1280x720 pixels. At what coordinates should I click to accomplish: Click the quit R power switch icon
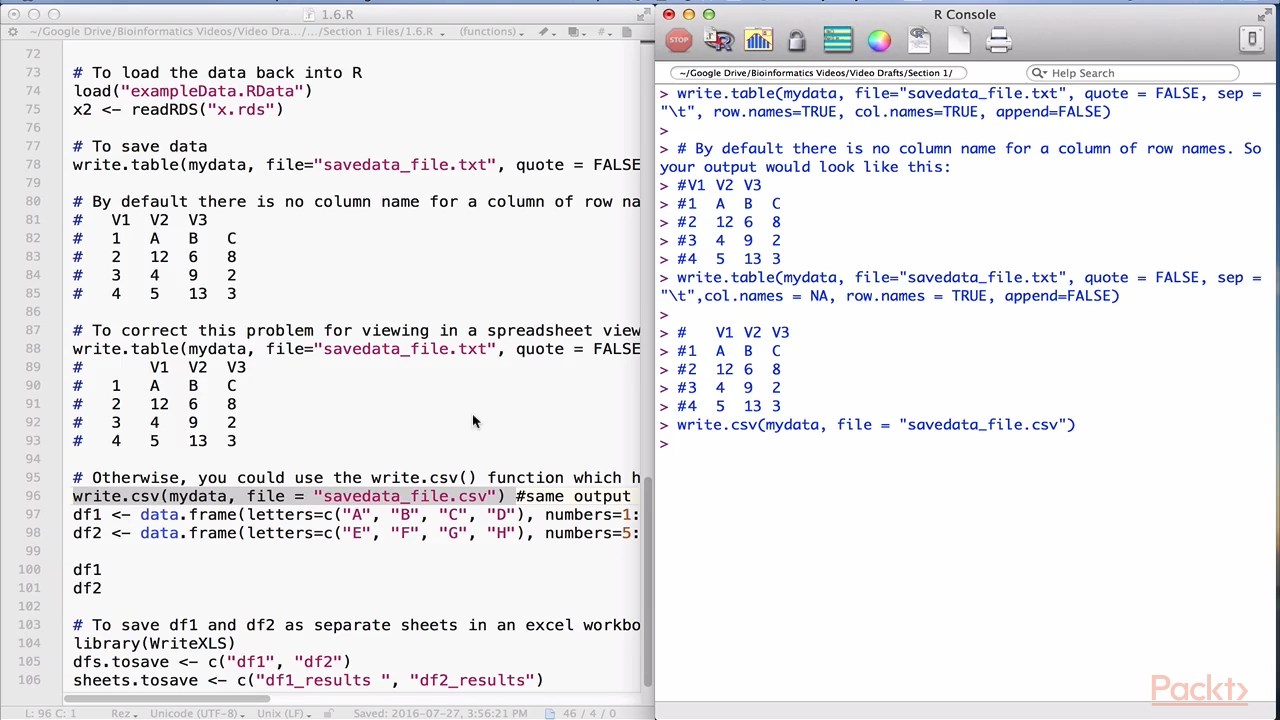(x=1252, y=40)
